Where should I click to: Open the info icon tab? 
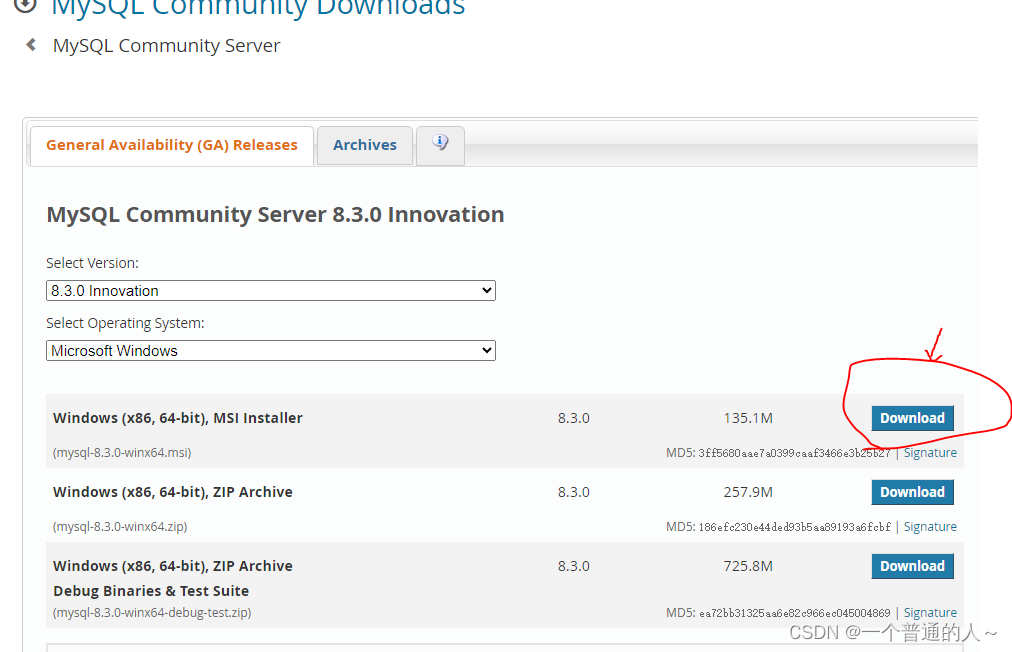click(x=440, y=145)
